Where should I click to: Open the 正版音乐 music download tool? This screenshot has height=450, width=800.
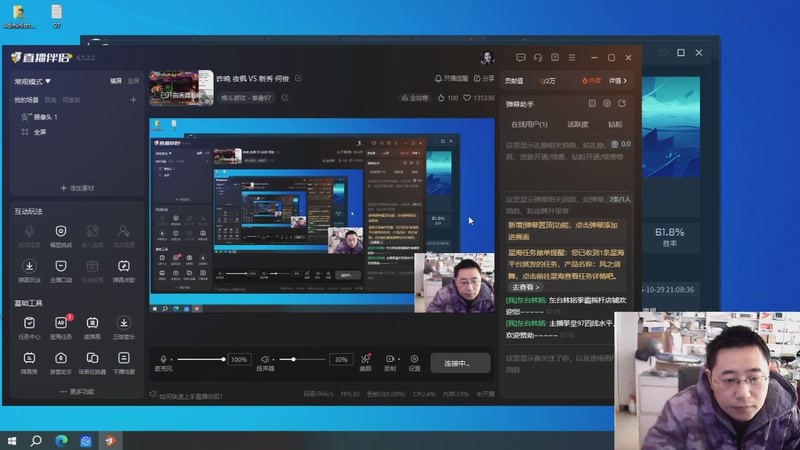(123, 327)
